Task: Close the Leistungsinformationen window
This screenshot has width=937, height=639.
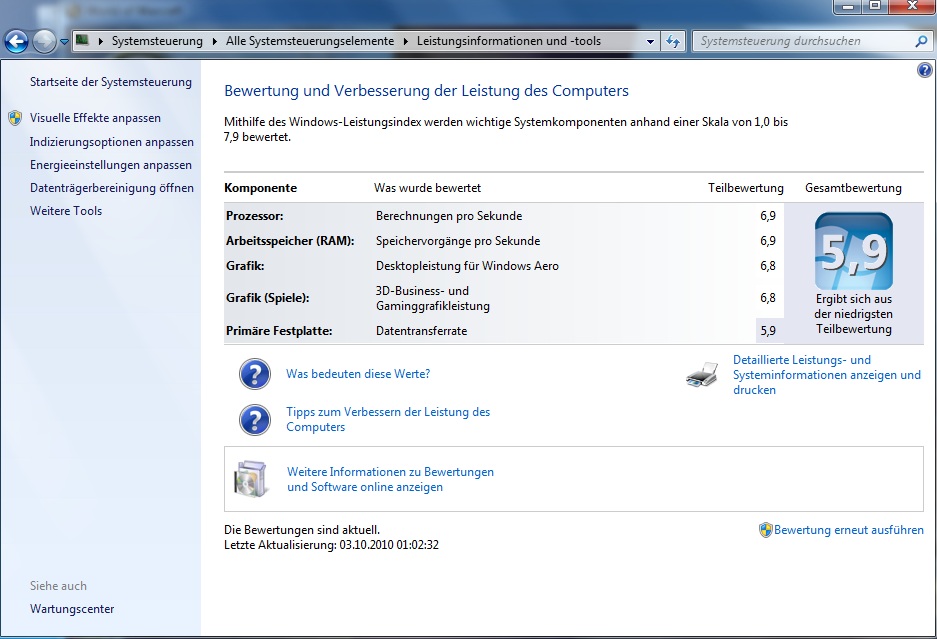Action: pos(912,6)
